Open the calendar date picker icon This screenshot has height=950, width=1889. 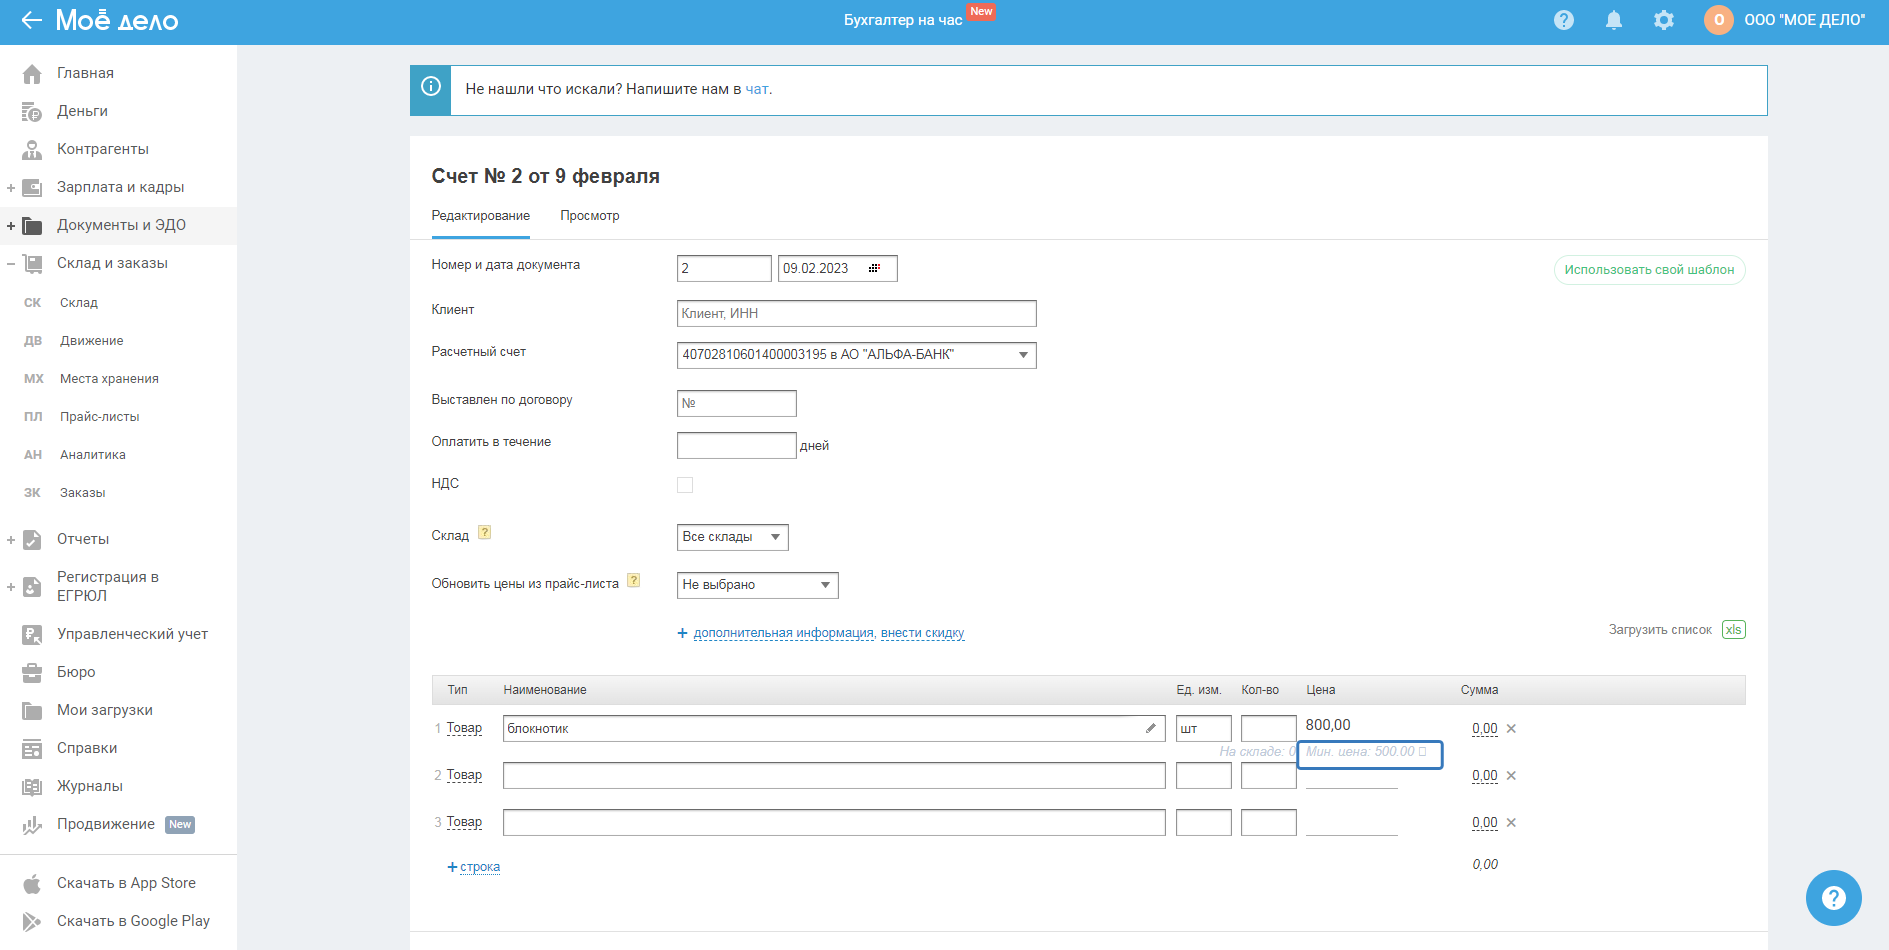(874, 268)
